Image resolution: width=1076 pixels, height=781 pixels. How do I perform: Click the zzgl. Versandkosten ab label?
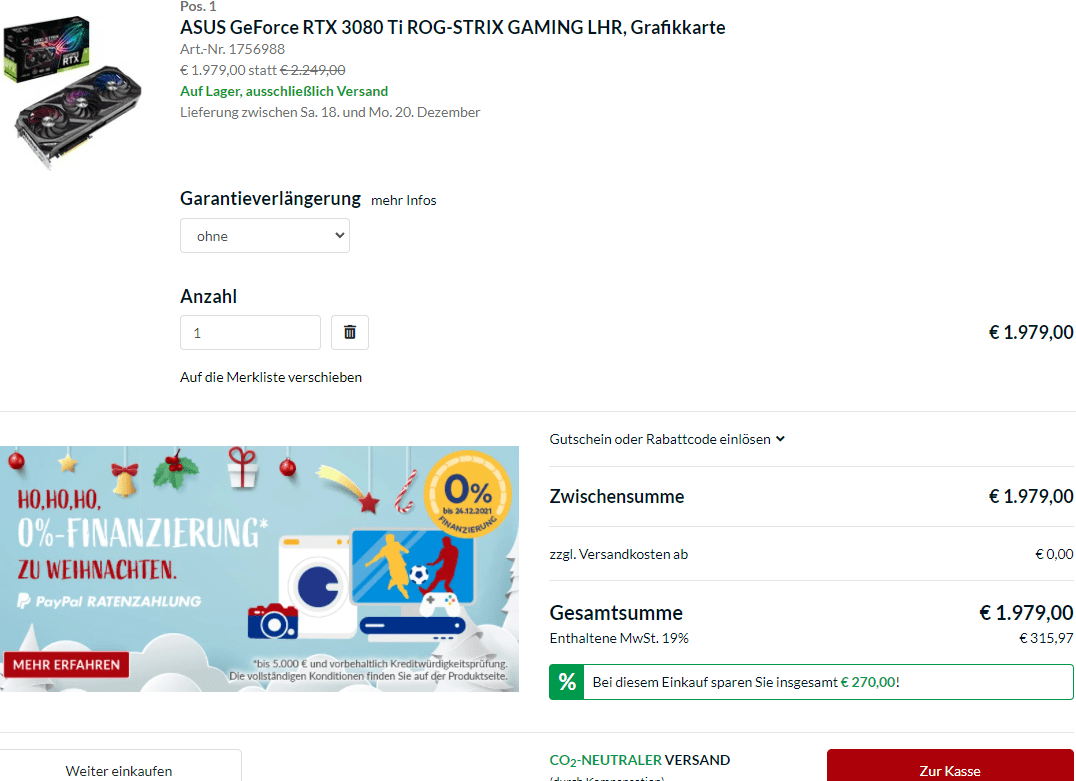coord(618,555)
